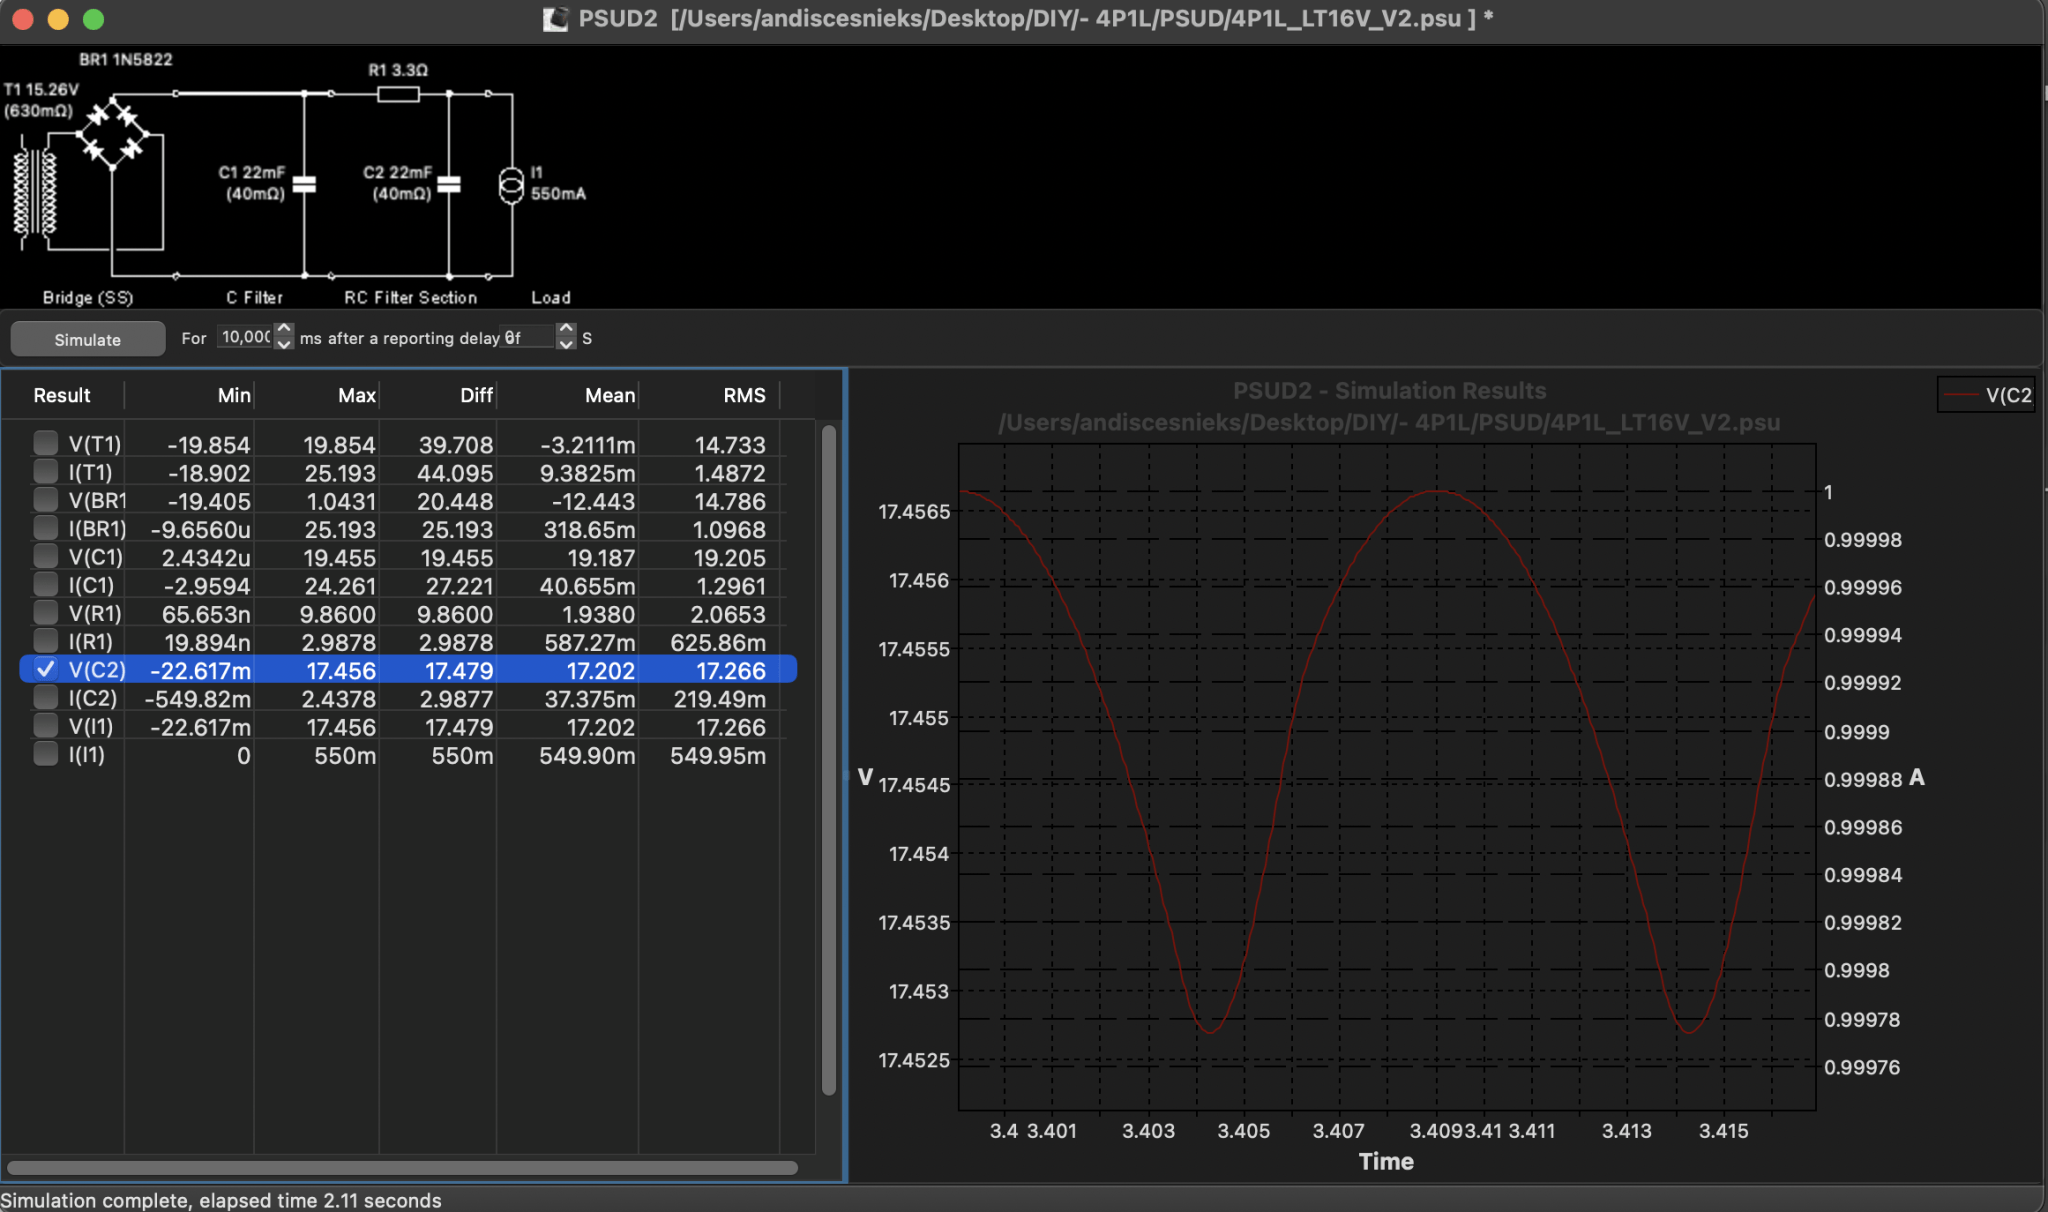Viewport: 2048px width, 1212px height.
Task: Sort by the Diff column header
Action: (x=476, y=395)
